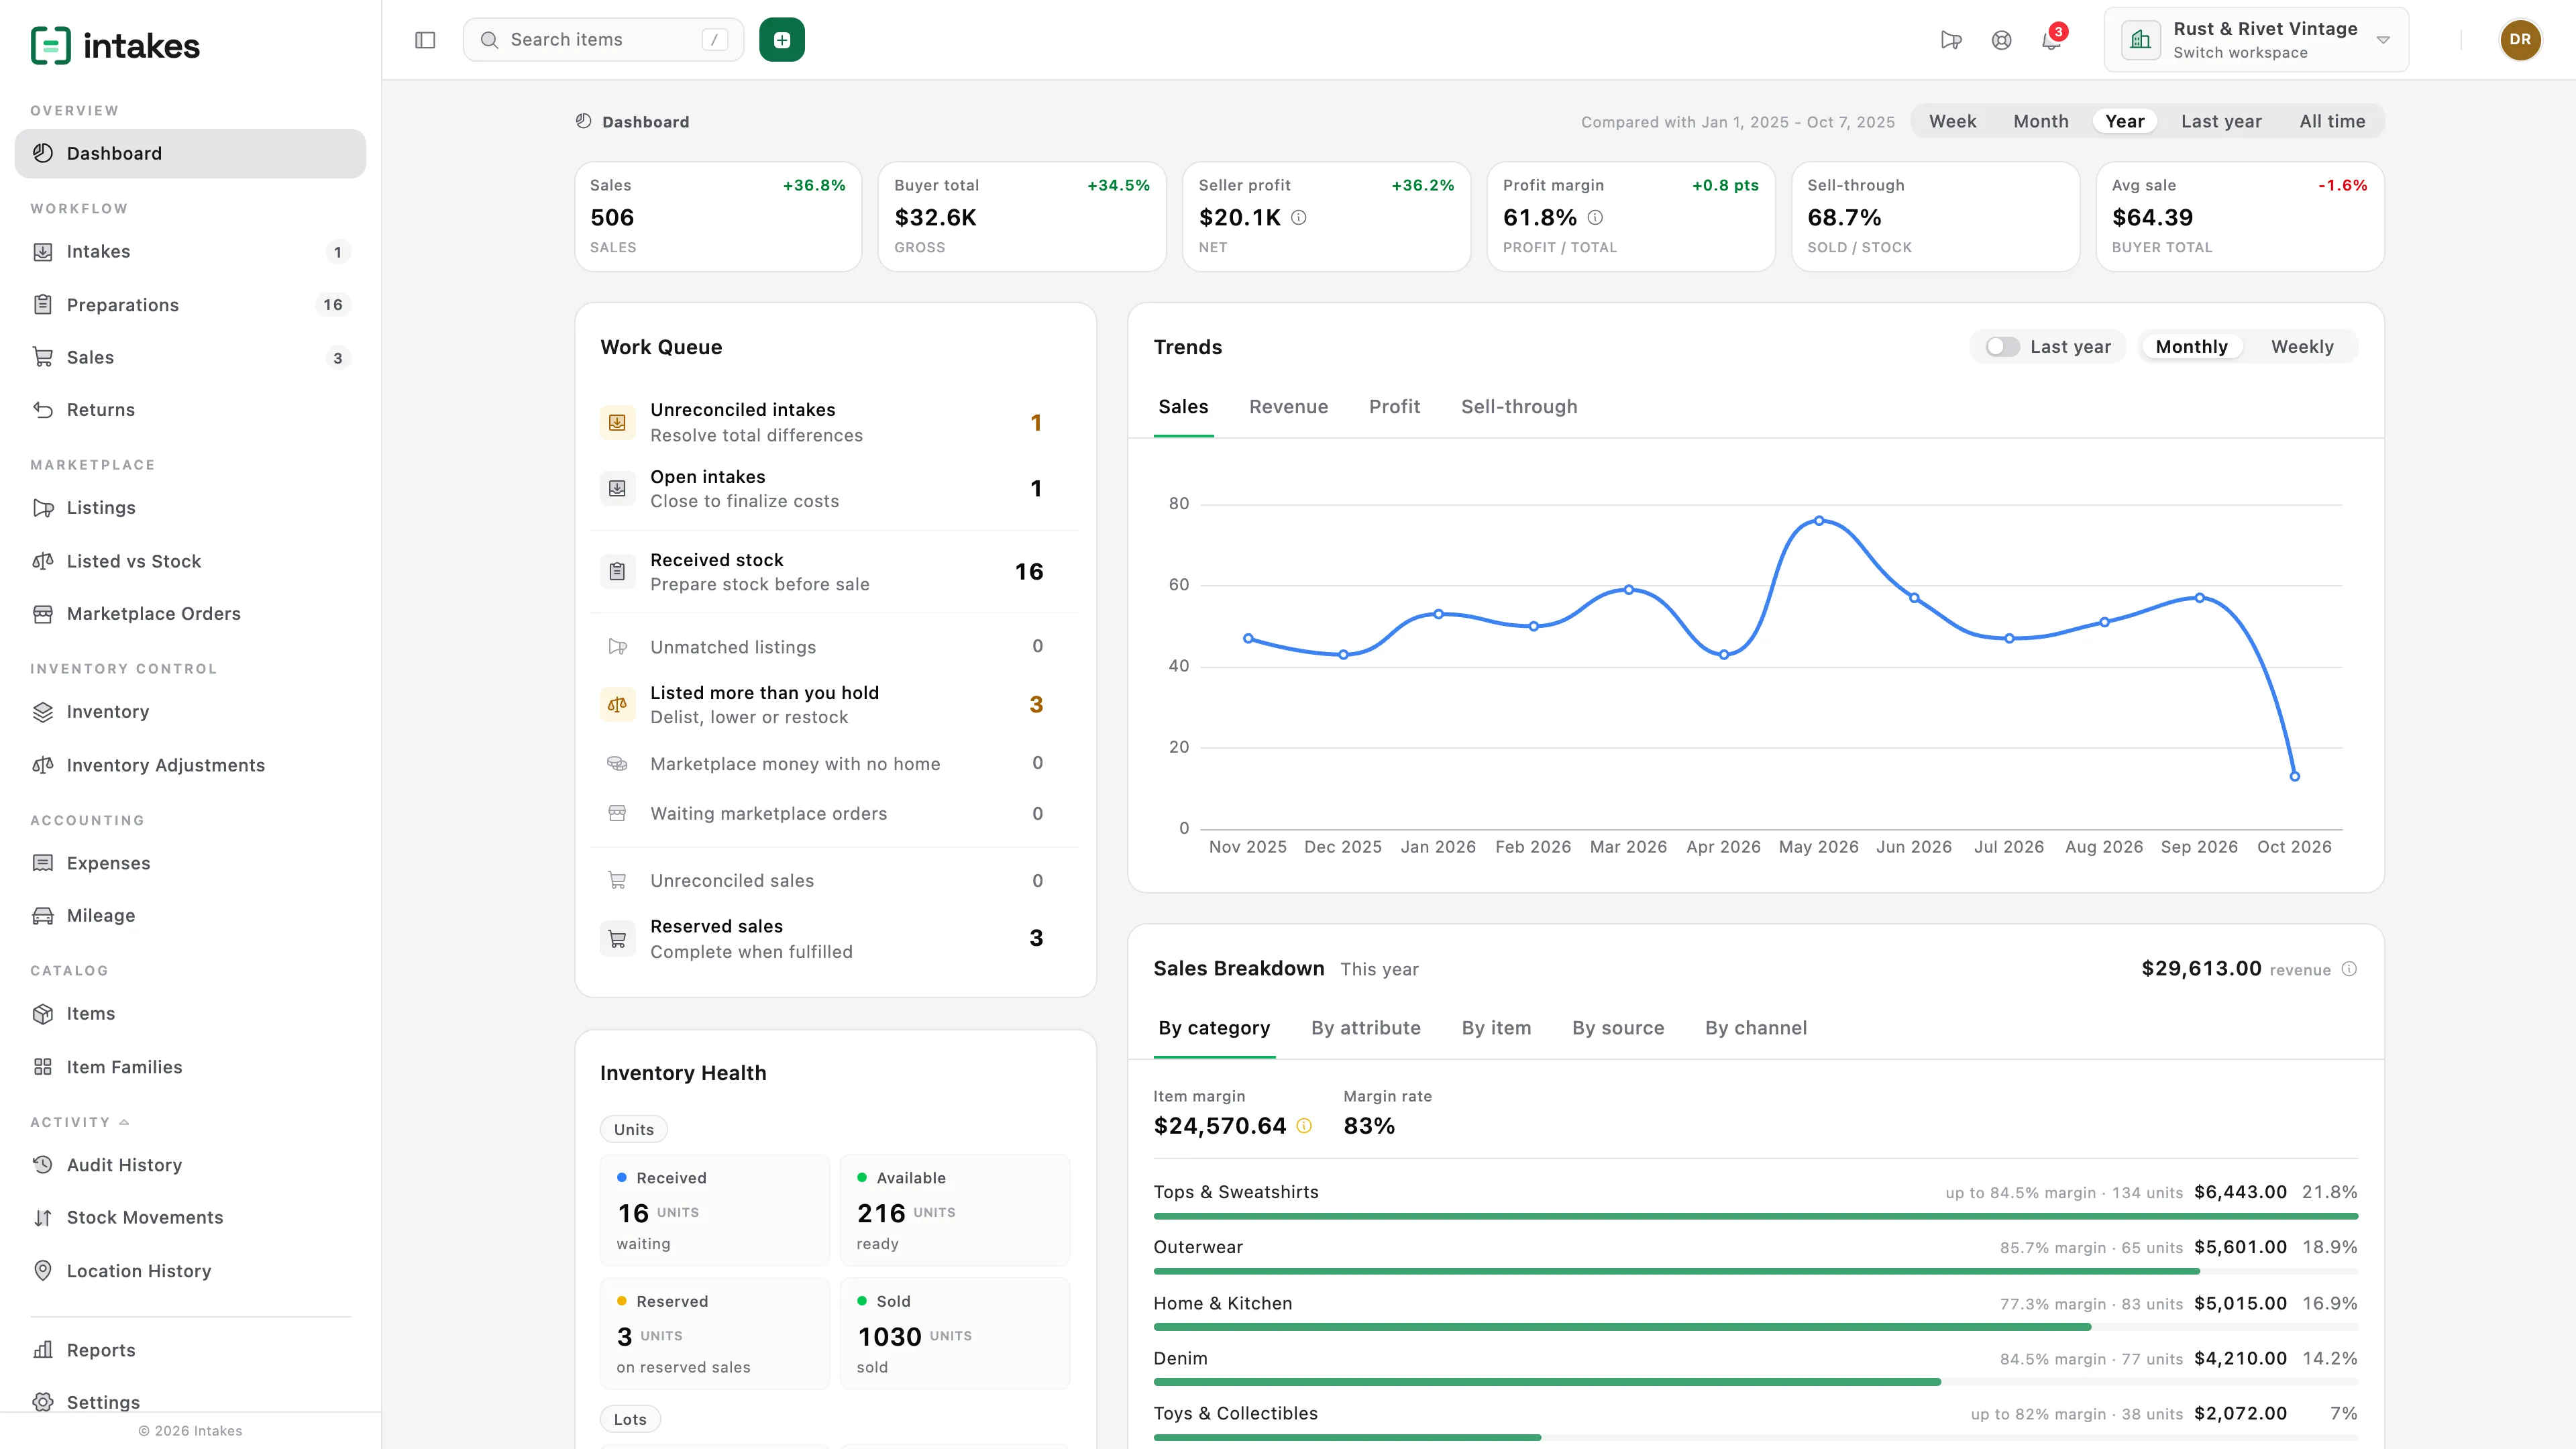The height and width of the screenshot is (1449, 2576).
Task: Toggle the Last year comparison switch
Action: pos(2002,347)
